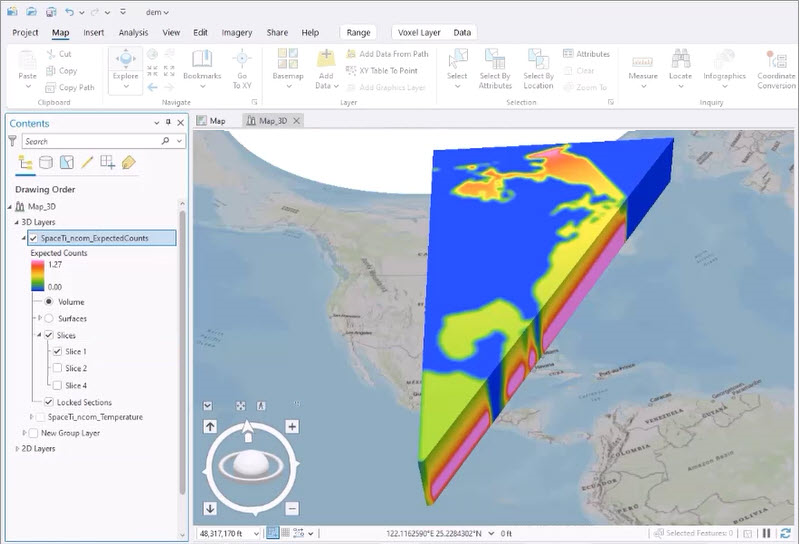Select the Surfaces radio button
This screenshot has height=544, width=800.
click(x=49, y=318)
